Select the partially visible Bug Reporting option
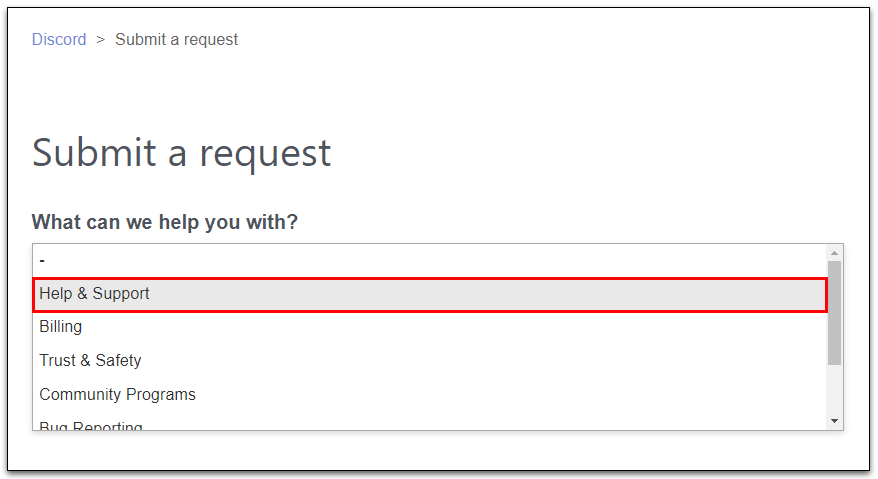This screenshot has height=479, width=878. pyautogui.click(x=91, y=426)
